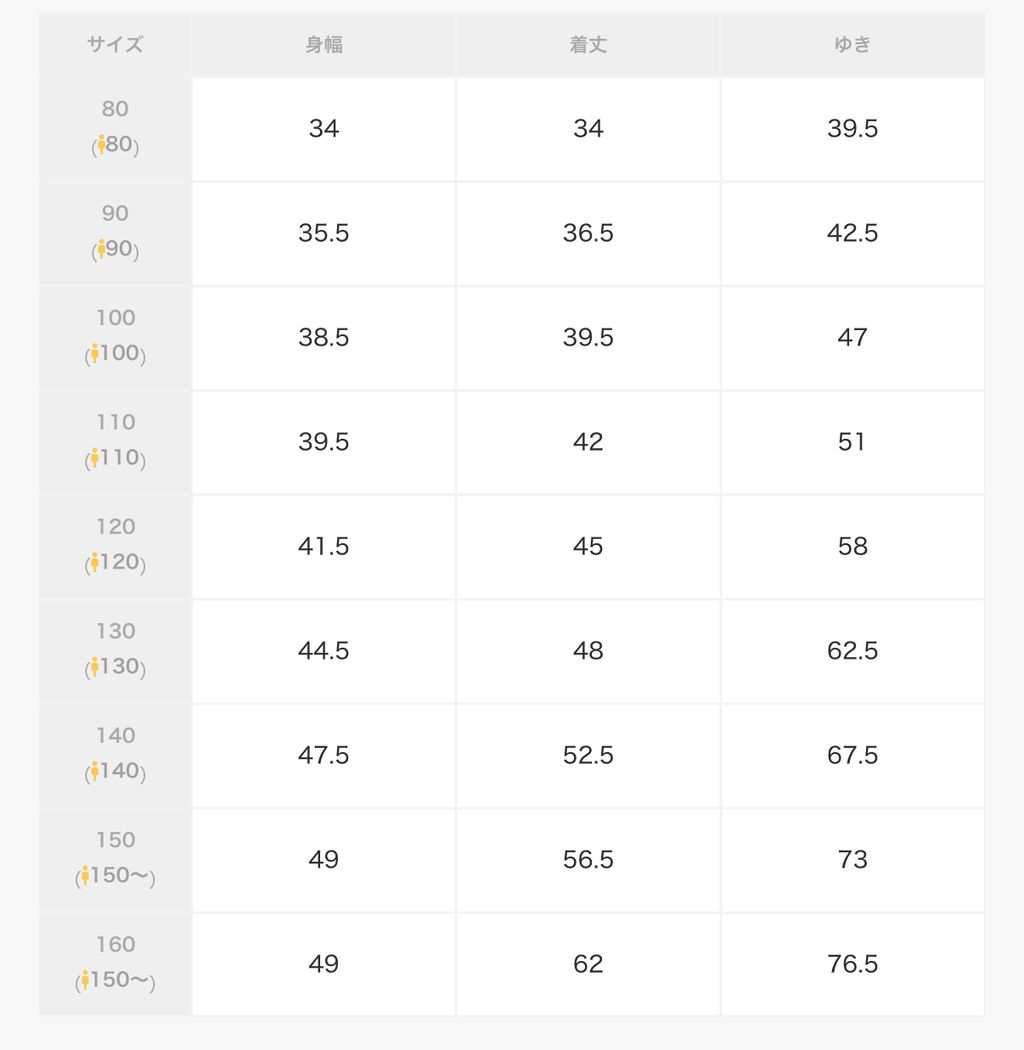
Task: Click the 39.5 value in the size 80 row
Action: pyautogui.click(x=852, y=129)
